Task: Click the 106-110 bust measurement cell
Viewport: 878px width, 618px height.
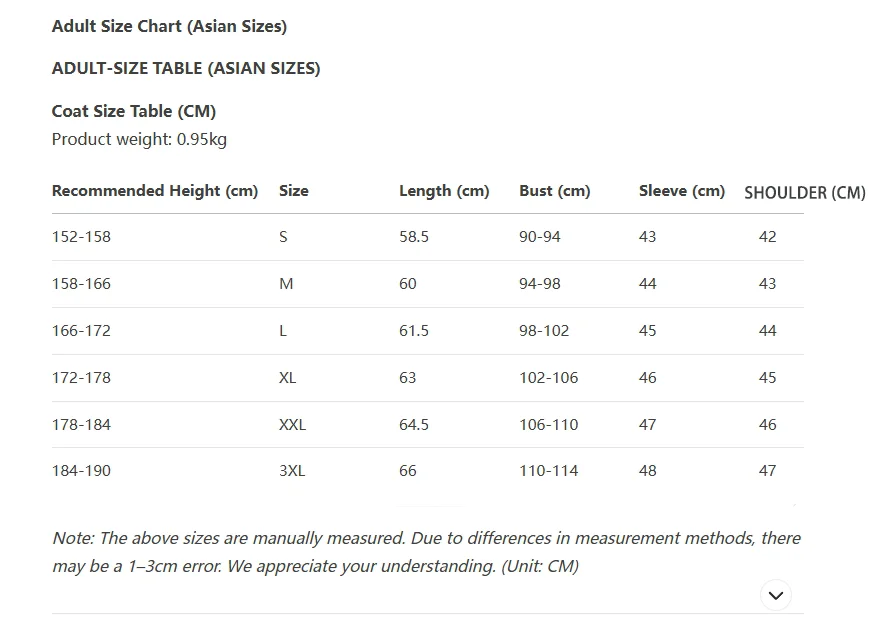Action: pos(549,425)
